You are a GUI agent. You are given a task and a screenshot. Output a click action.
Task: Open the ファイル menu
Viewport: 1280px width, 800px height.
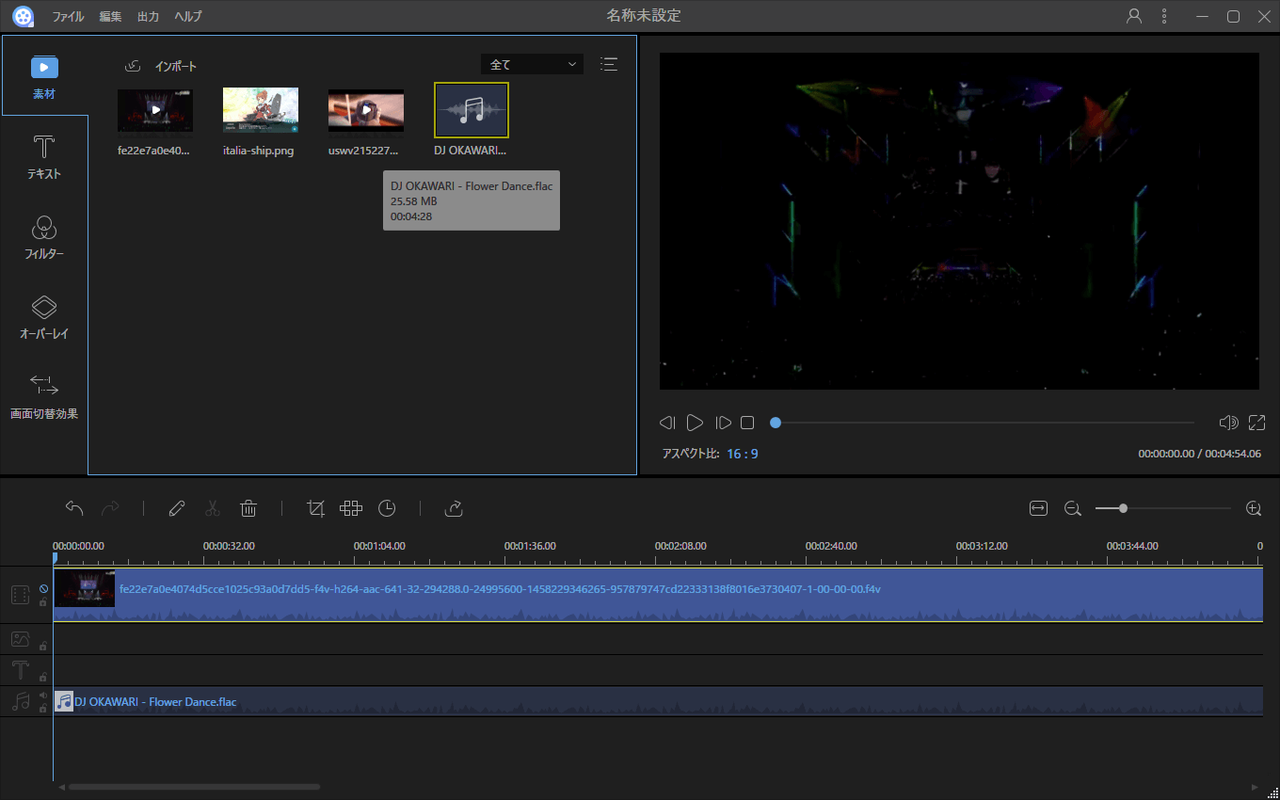(x=68, y=17)
